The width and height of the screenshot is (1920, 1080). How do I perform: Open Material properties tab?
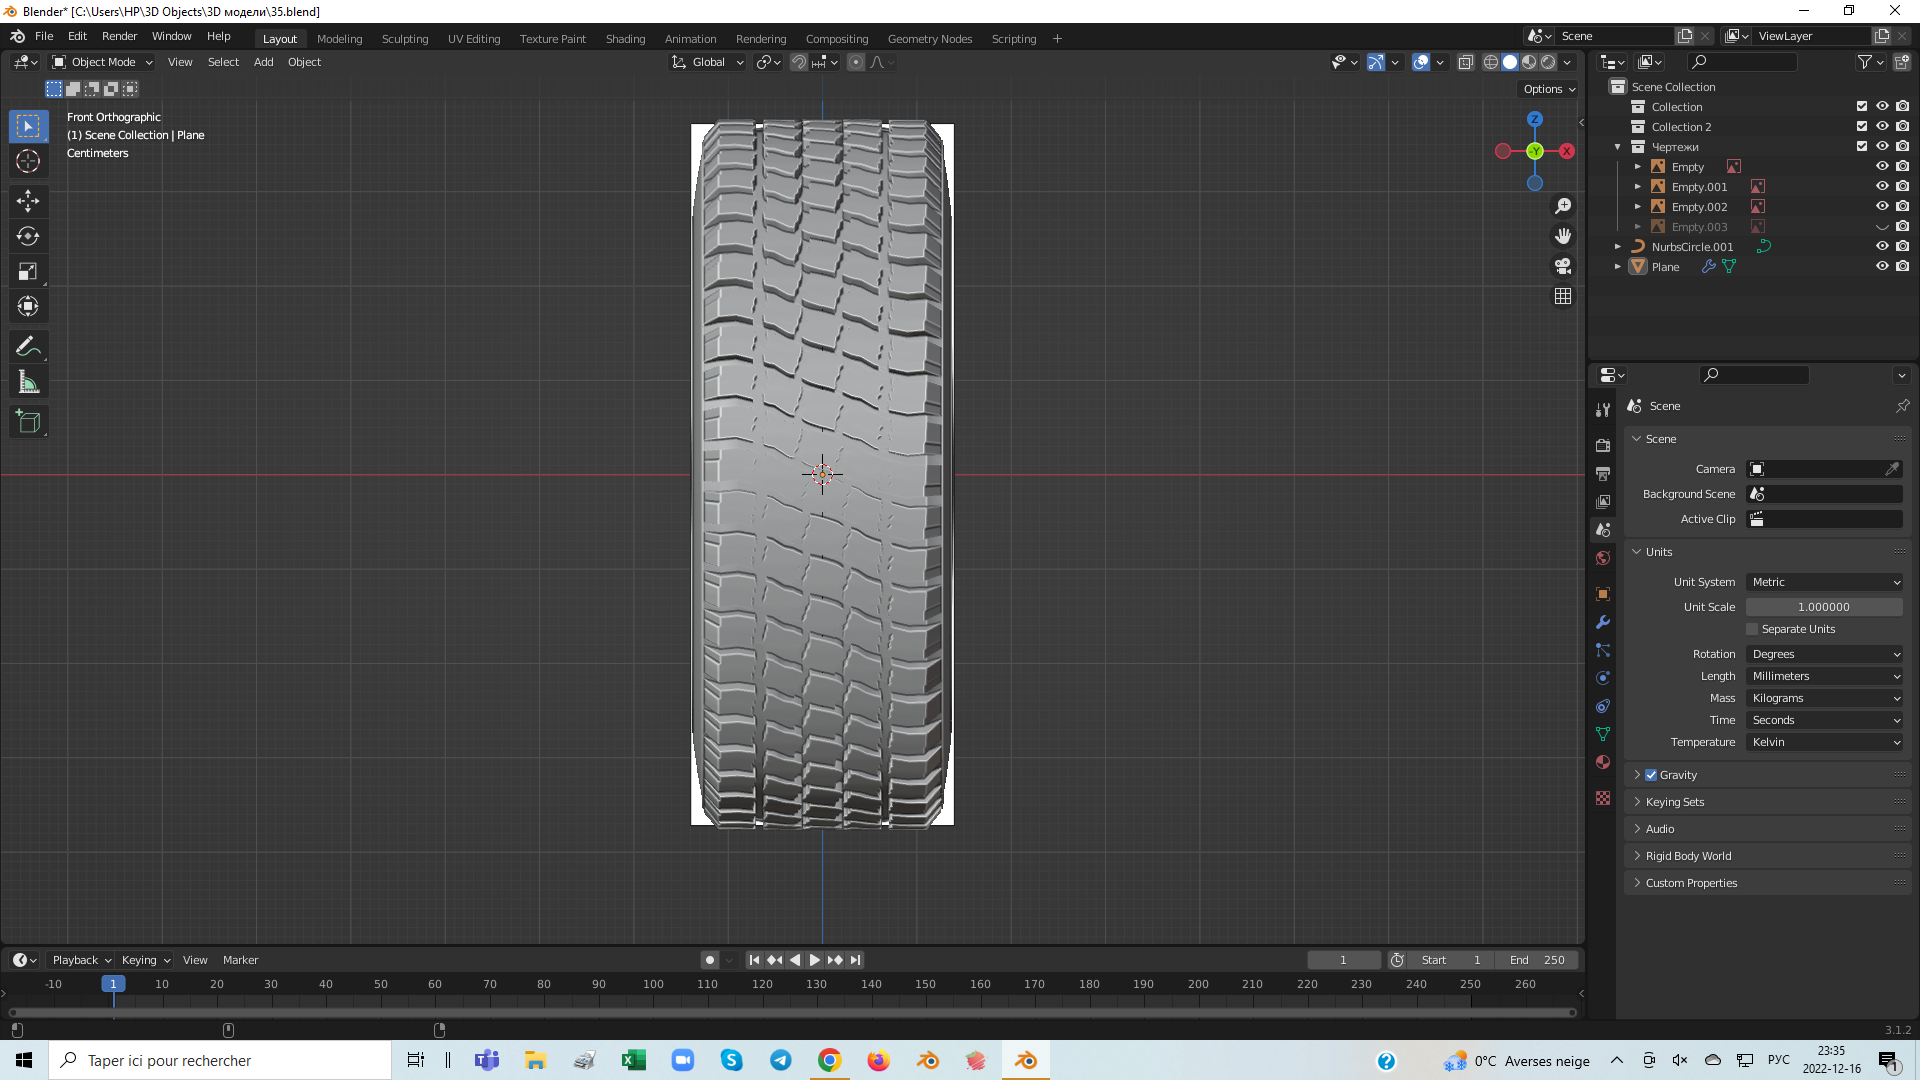(x=1603, y=762)
